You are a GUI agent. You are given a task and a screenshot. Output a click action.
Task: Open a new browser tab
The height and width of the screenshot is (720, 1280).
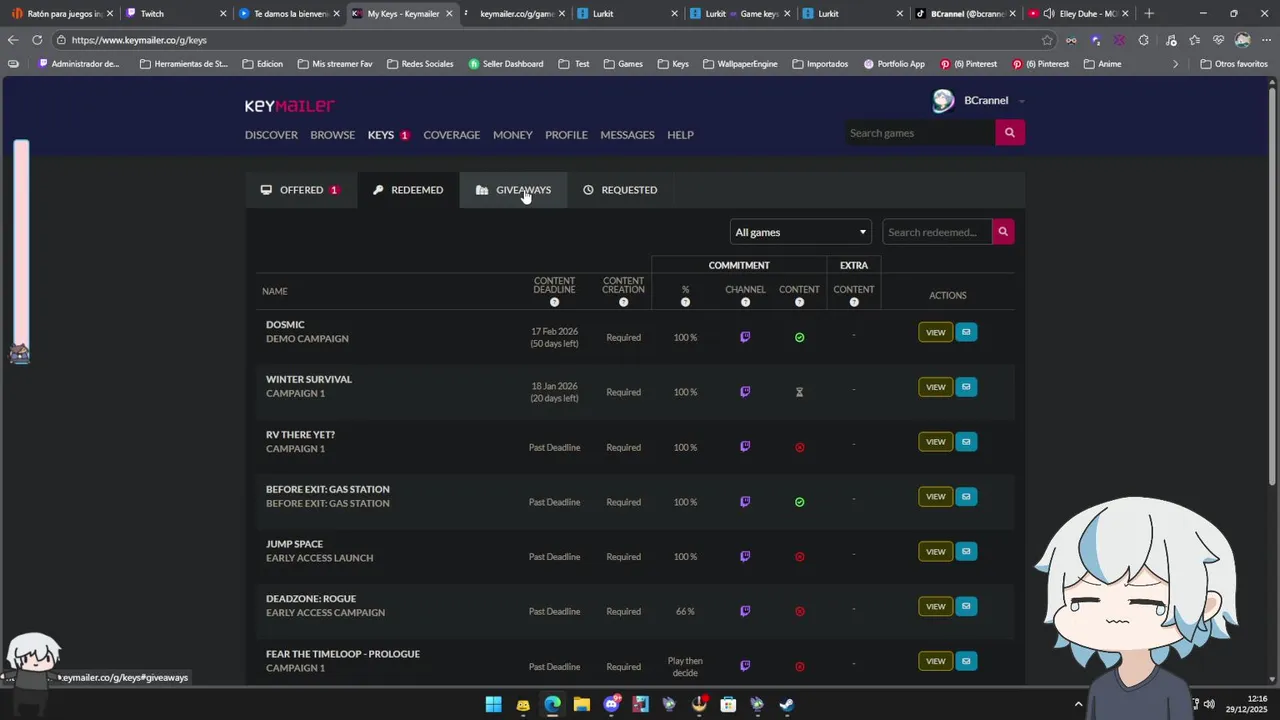[x=1149, y=14]
